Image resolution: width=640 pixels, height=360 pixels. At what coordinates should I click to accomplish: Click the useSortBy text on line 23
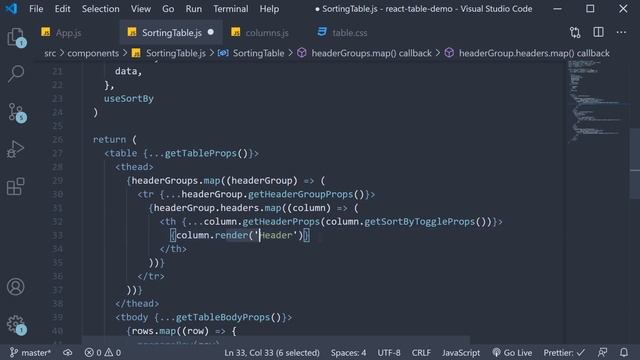tap(129, 99)
